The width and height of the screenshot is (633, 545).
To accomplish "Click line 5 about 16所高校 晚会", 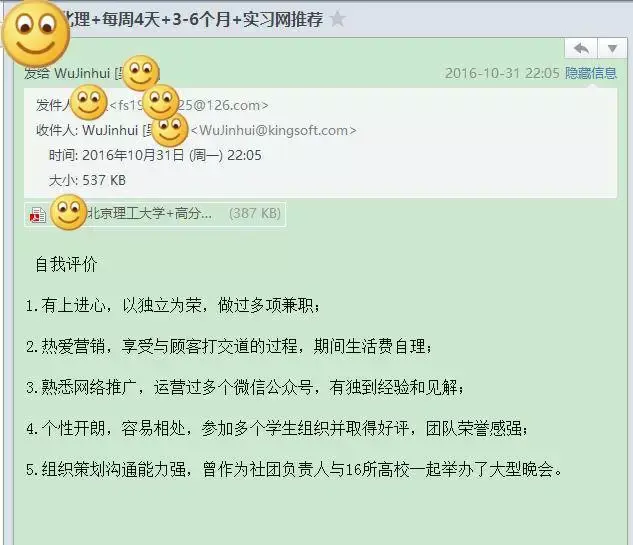I will pyautogui.click(x=294, y=469).
